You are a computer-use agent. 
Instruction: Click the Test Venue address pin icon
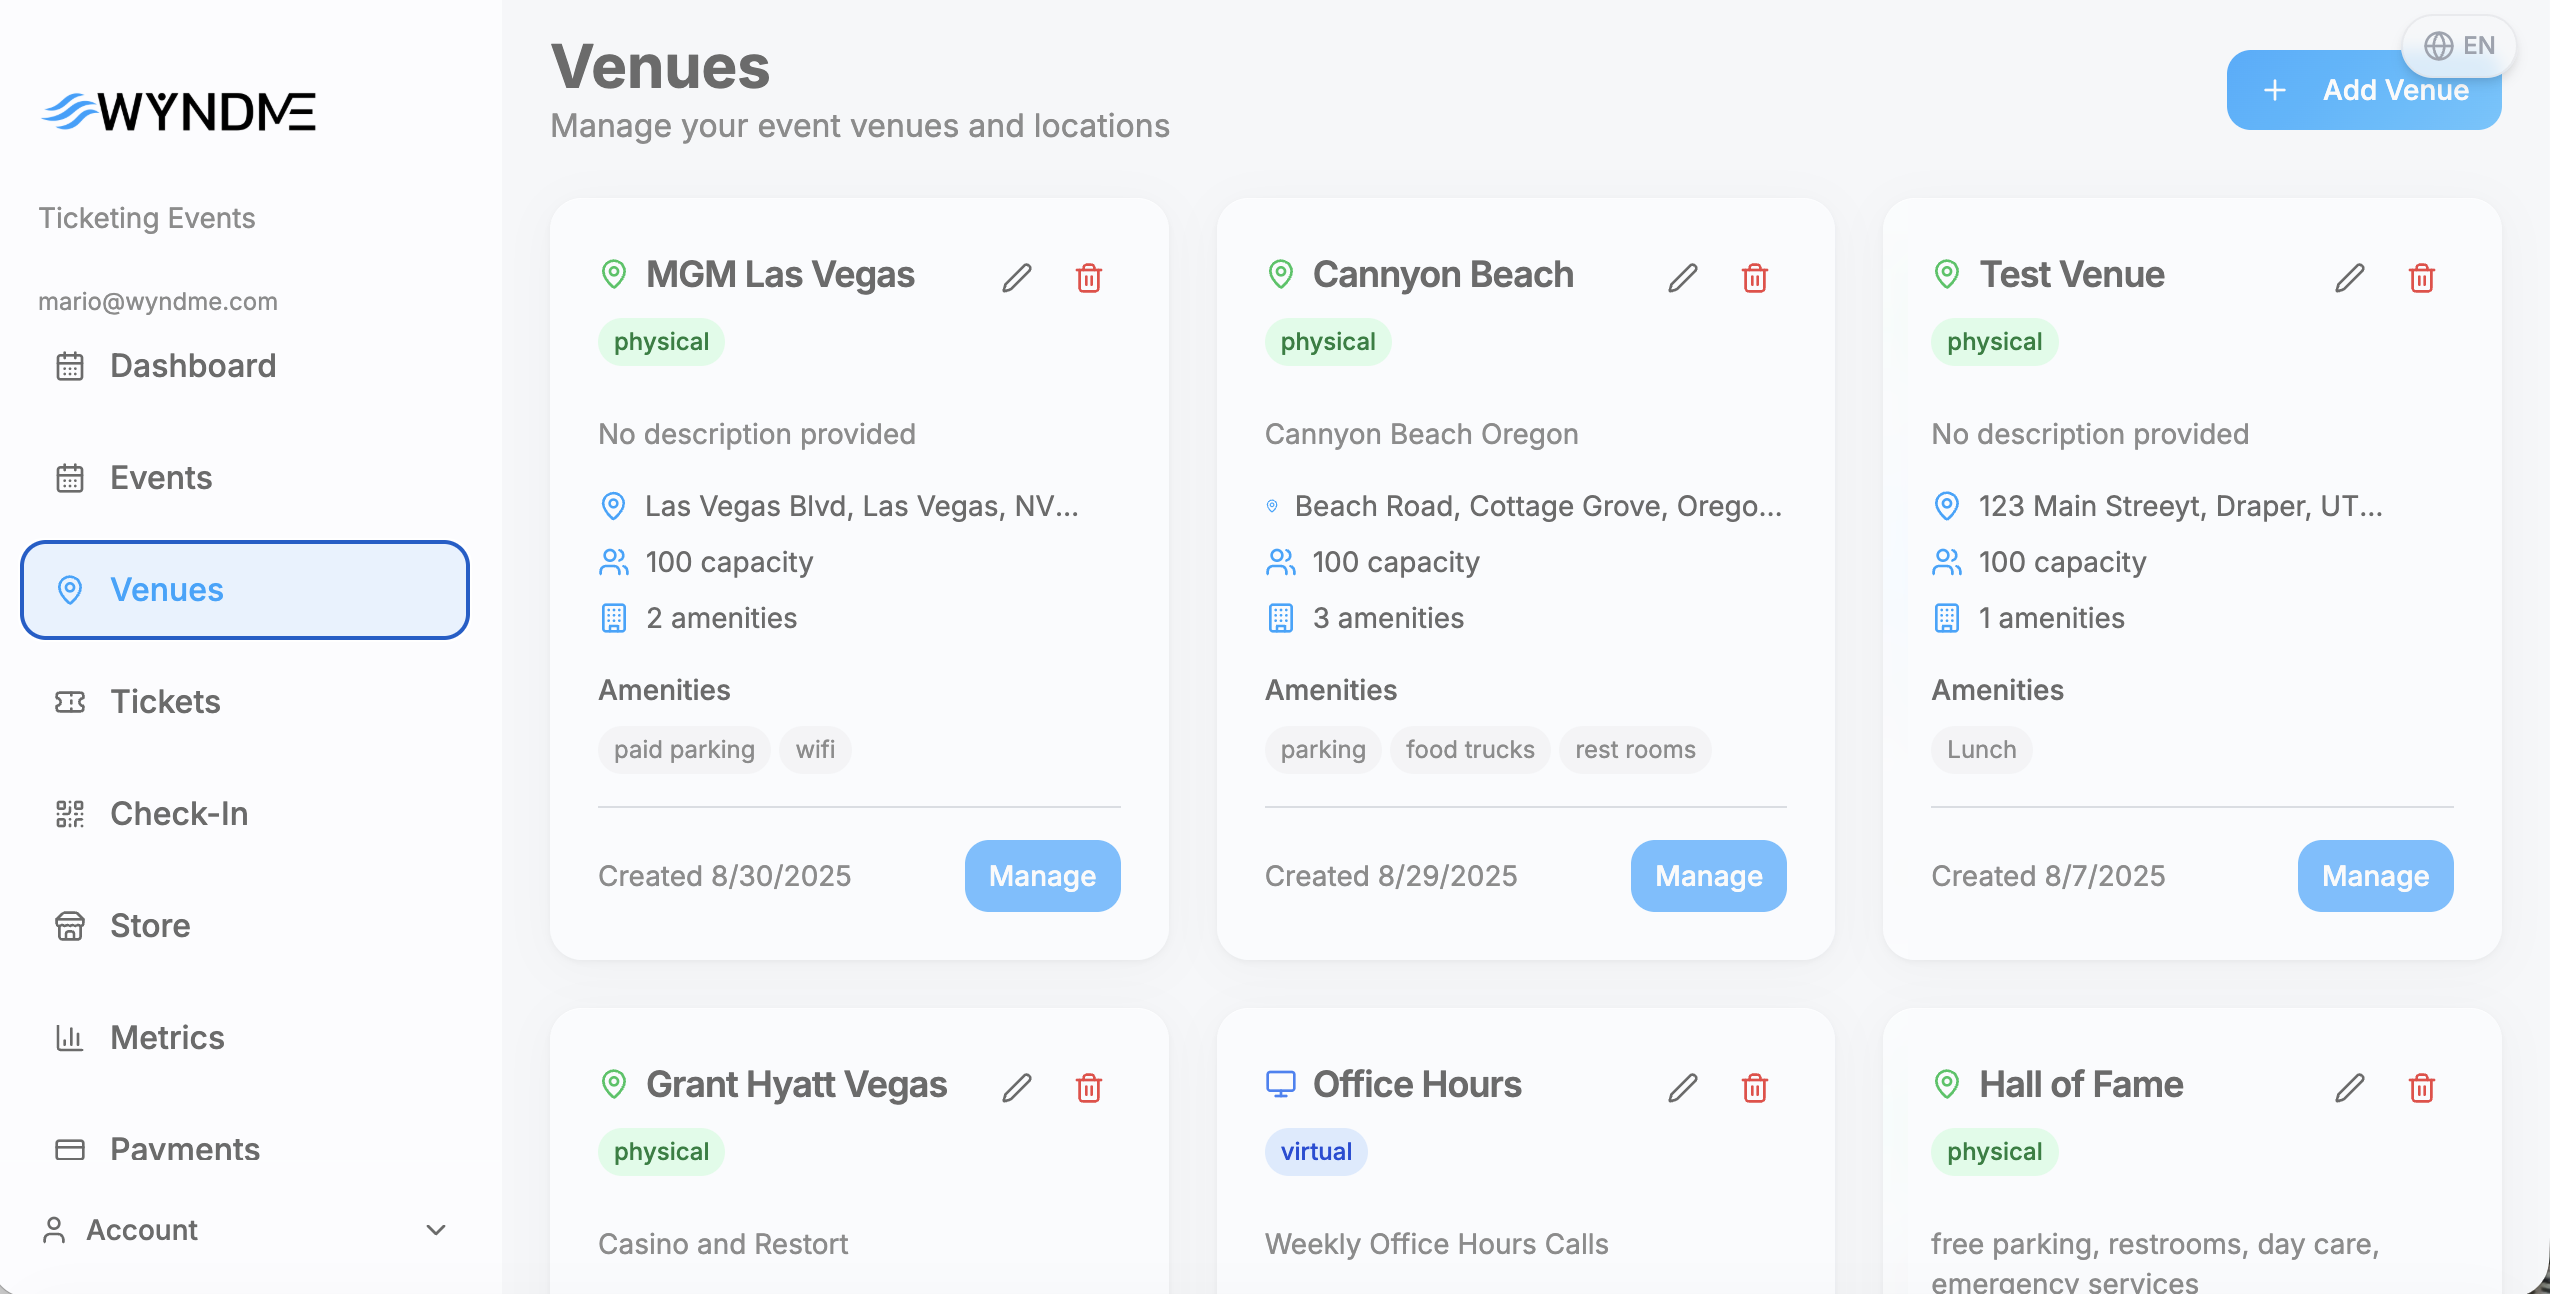click(1947, 506)
